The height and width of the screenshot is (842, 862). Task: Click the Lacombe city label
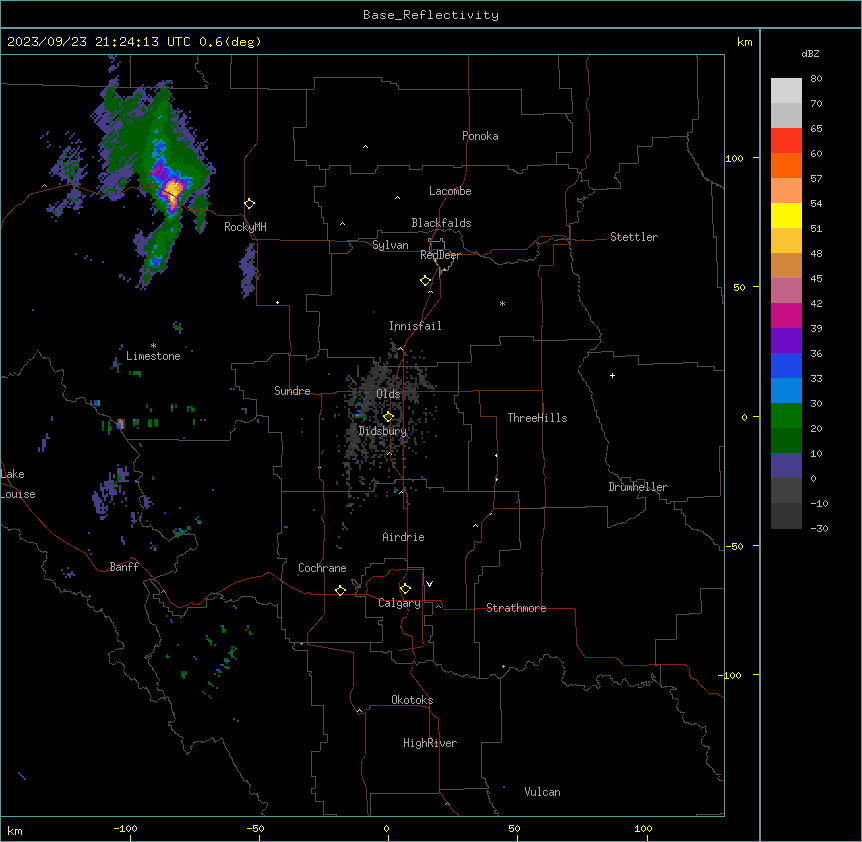(x=450, y=191)
